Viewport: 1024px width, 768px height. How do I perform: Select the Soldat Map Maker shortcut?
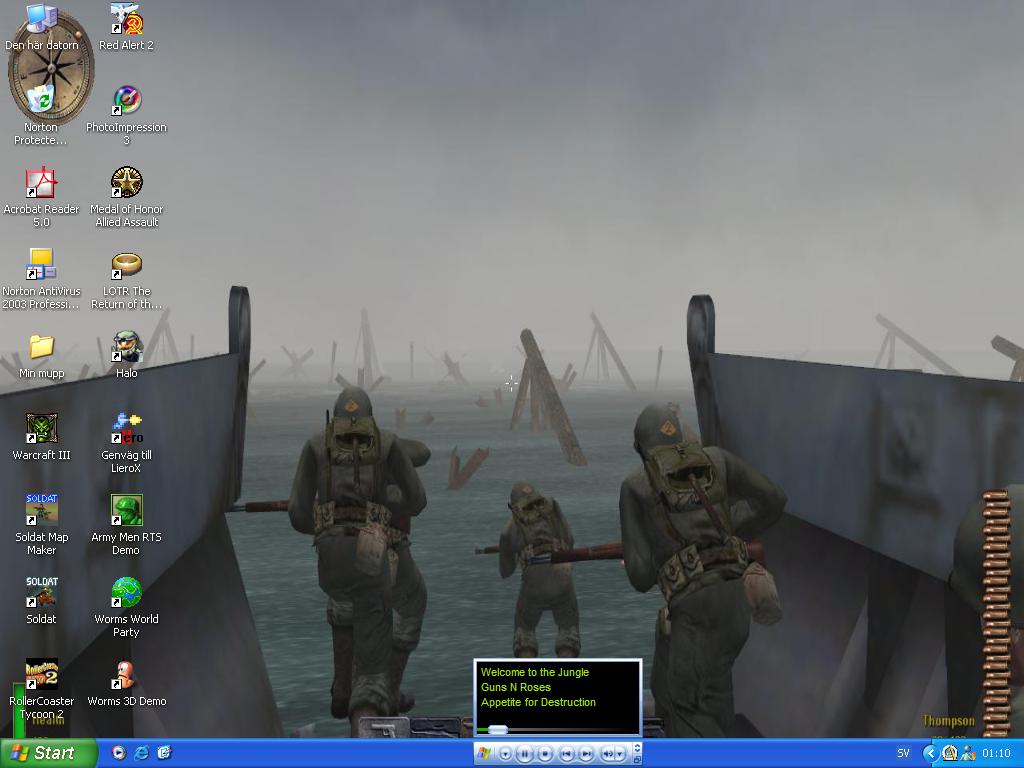(x=41, y=524)
